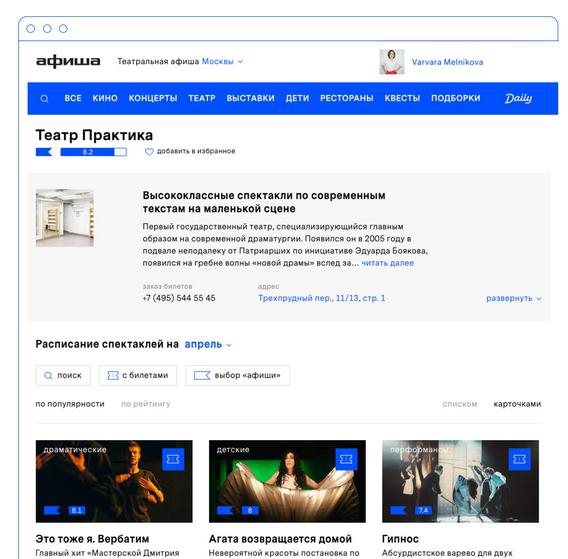Click the search magnifier in blue navbar
Image resolution: width=568 pixels, height=559 pixels.
coord(44,99)
